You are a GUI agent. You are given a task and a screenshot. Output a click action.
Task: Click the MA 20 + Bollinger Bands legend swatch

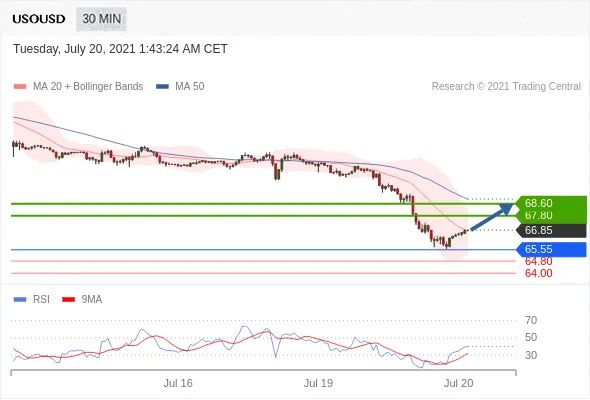(x=20, y=87)
